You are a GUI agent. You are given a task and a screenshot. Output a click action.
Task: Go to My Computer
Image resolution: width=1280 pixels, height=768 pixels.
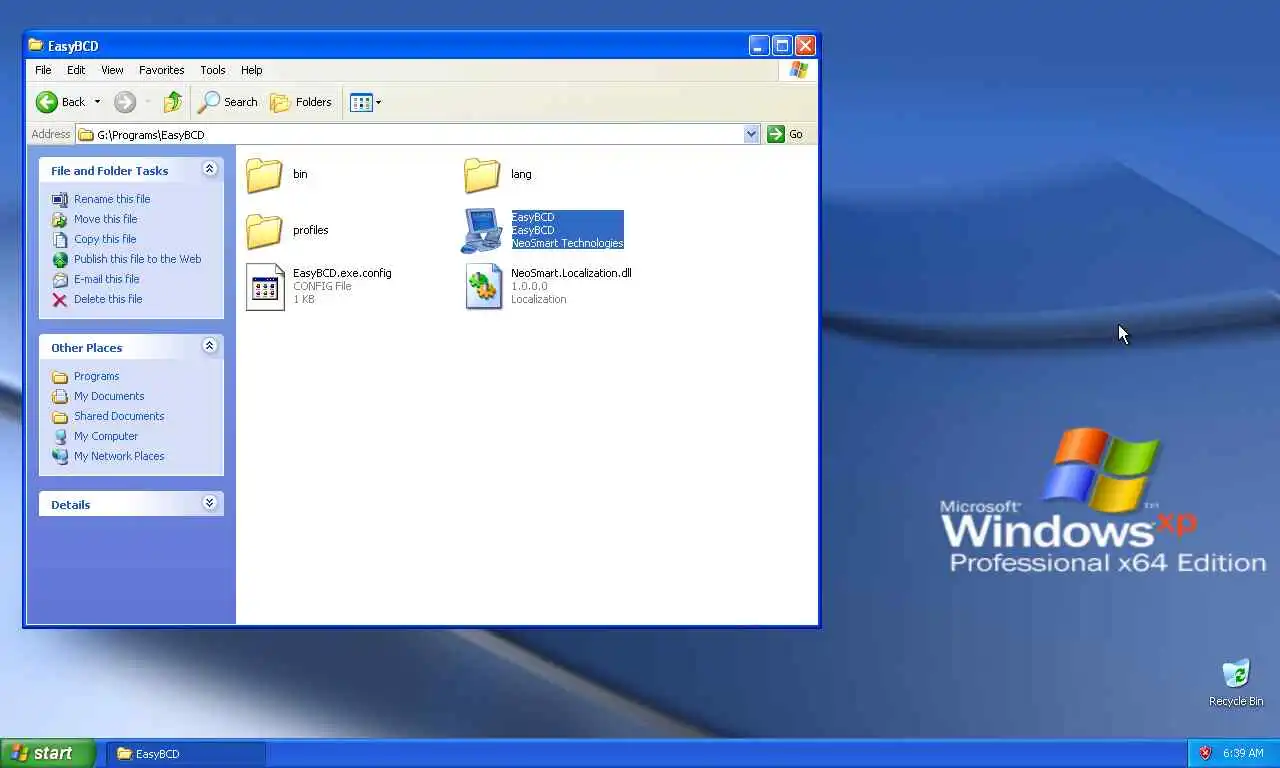point(106,436)
